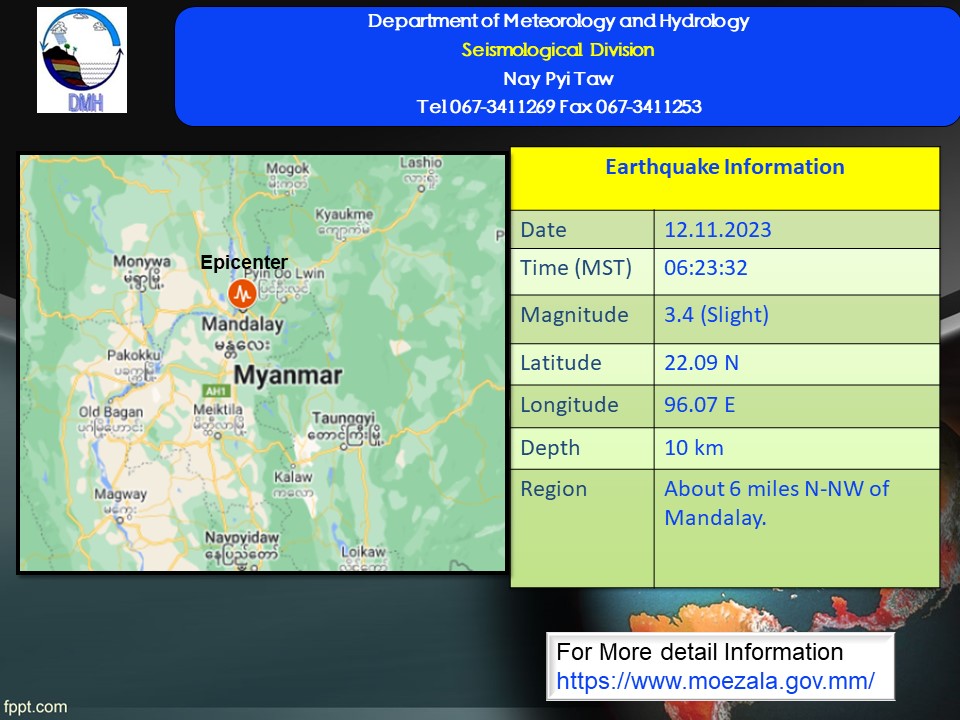This screenshot has height=720, width=960.
Task: Click Taunggyi label on the map
Action: pos(343,418)
